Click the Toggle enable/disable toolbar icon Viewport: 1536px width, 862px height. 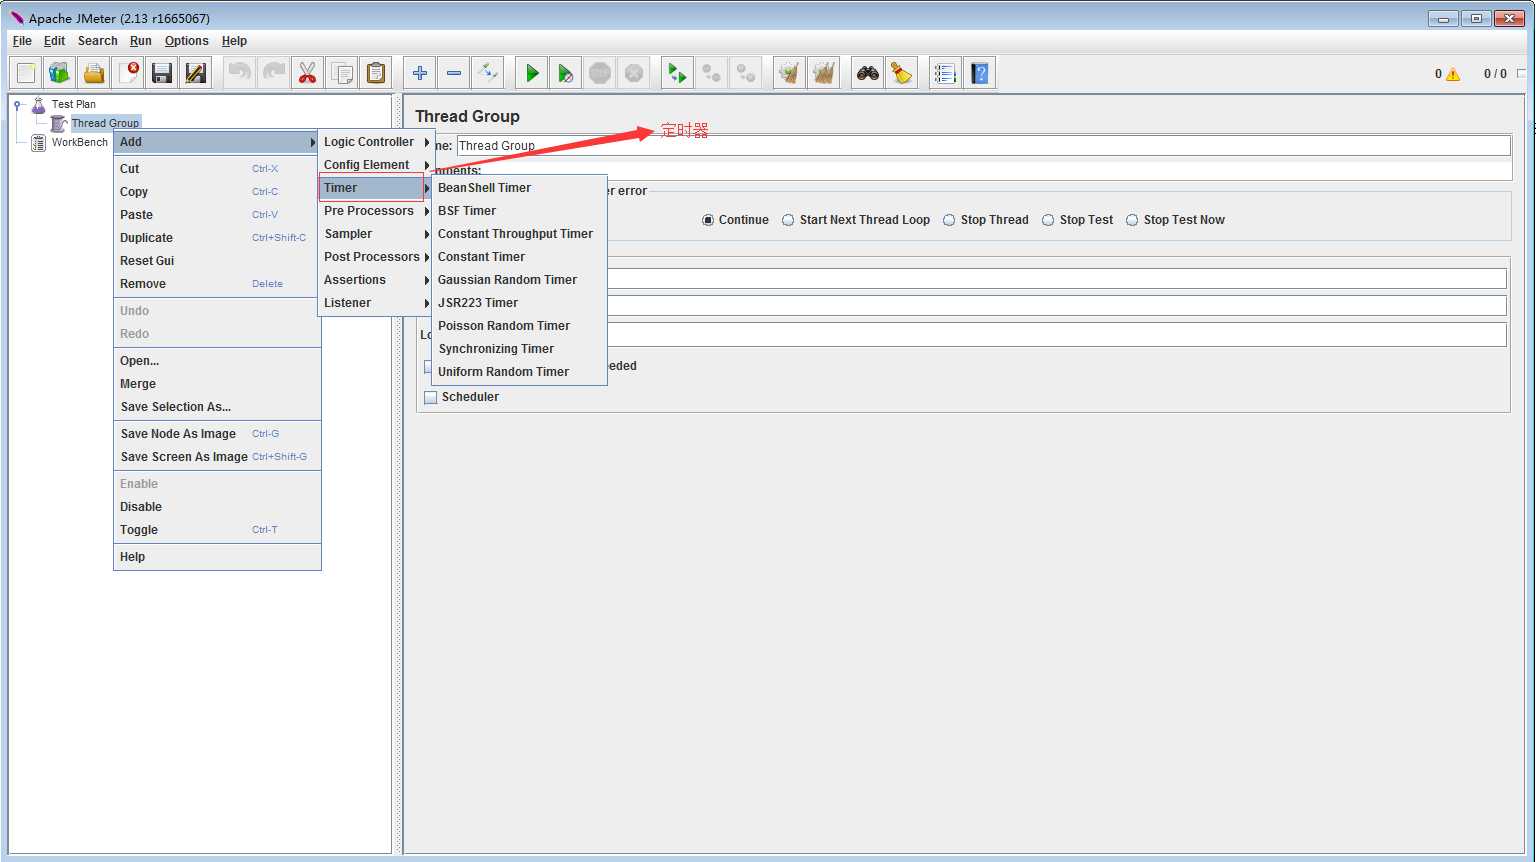[x=488, y=73]
